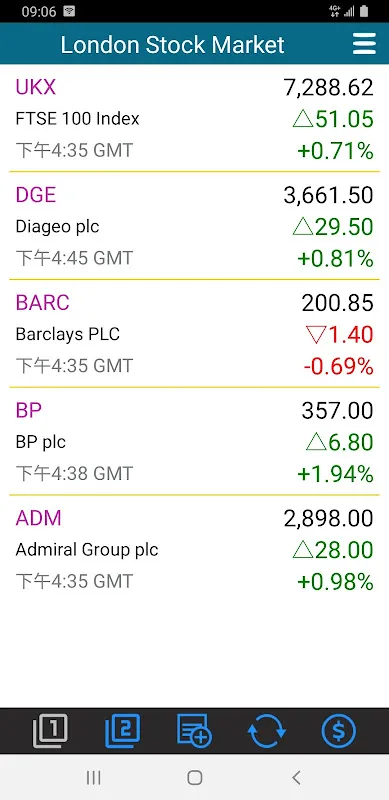Tap the ADM ticker symbol
This screenshot has width=389, height=800.
point(38,518)
